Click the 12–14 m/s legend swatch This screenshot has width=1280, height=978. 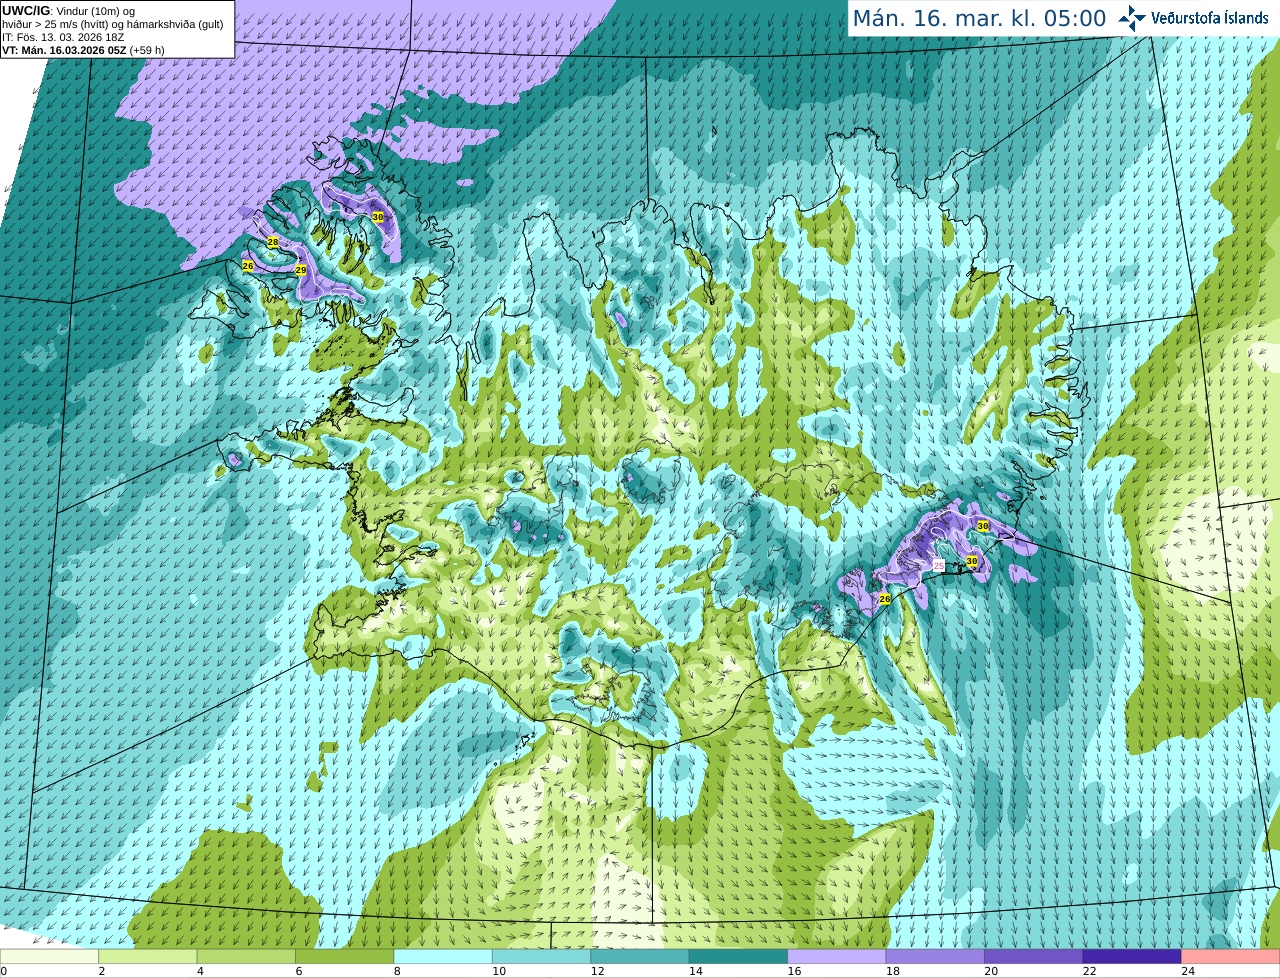coord(640,956)
